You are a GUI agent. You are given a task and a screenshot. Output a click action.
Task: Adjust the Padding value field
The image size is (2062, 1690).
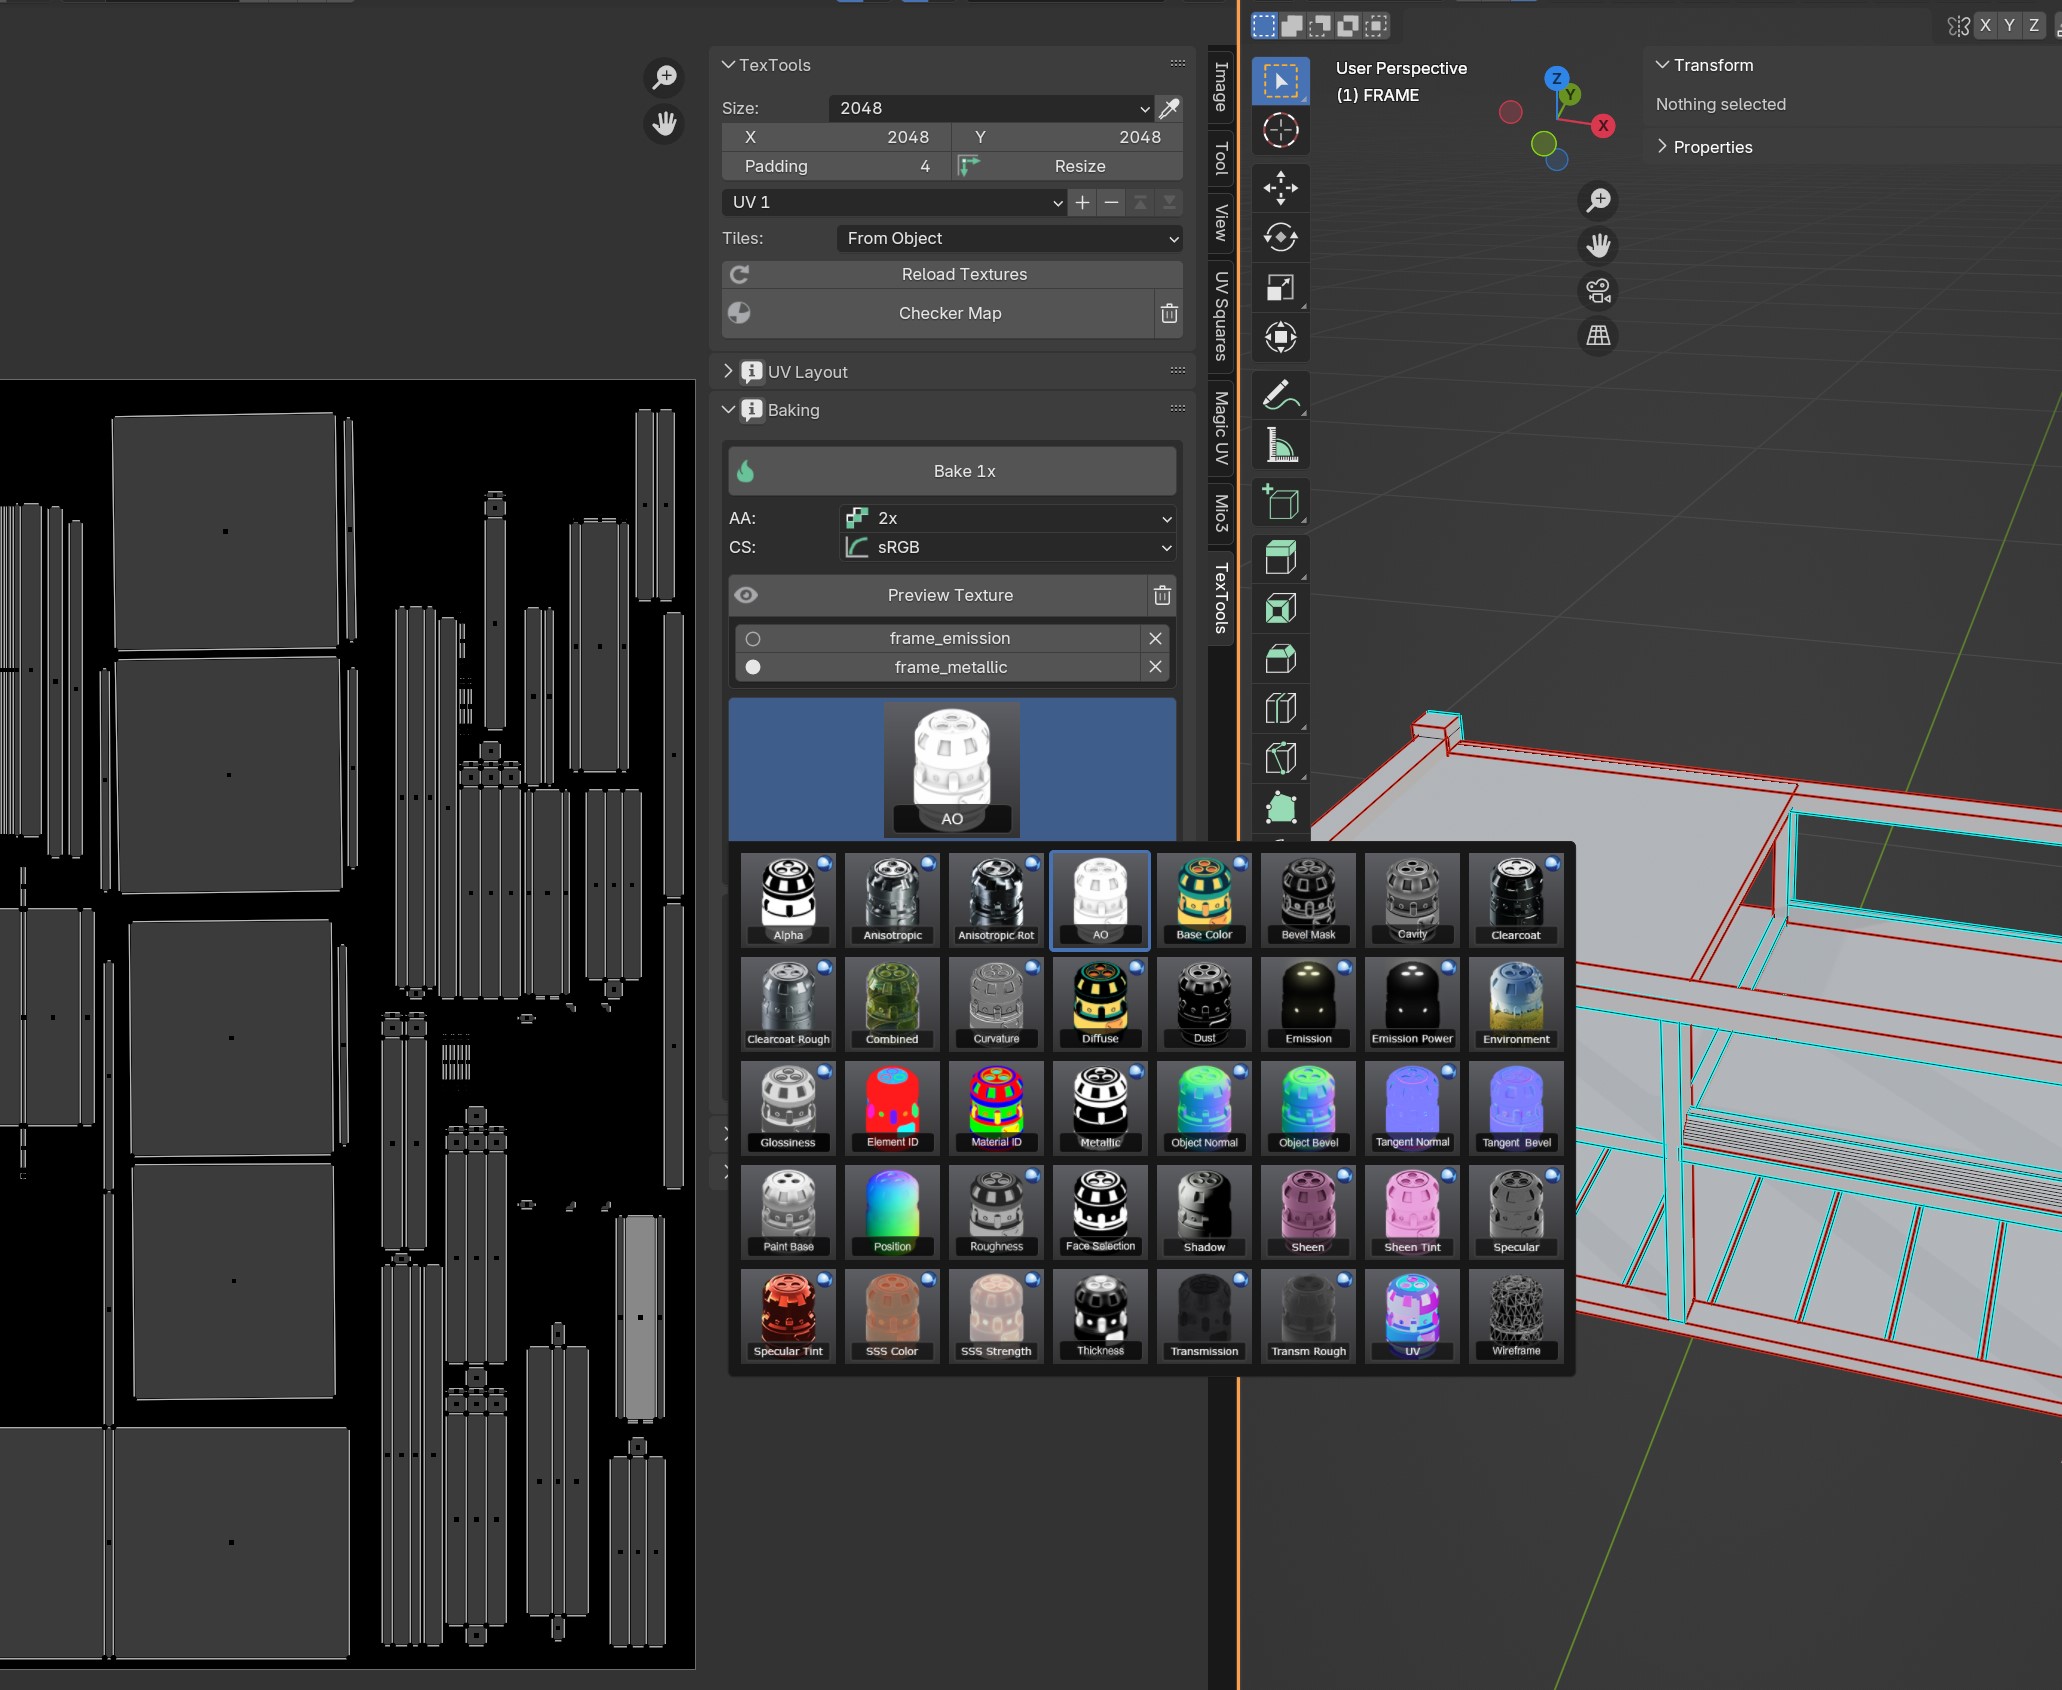836,166
